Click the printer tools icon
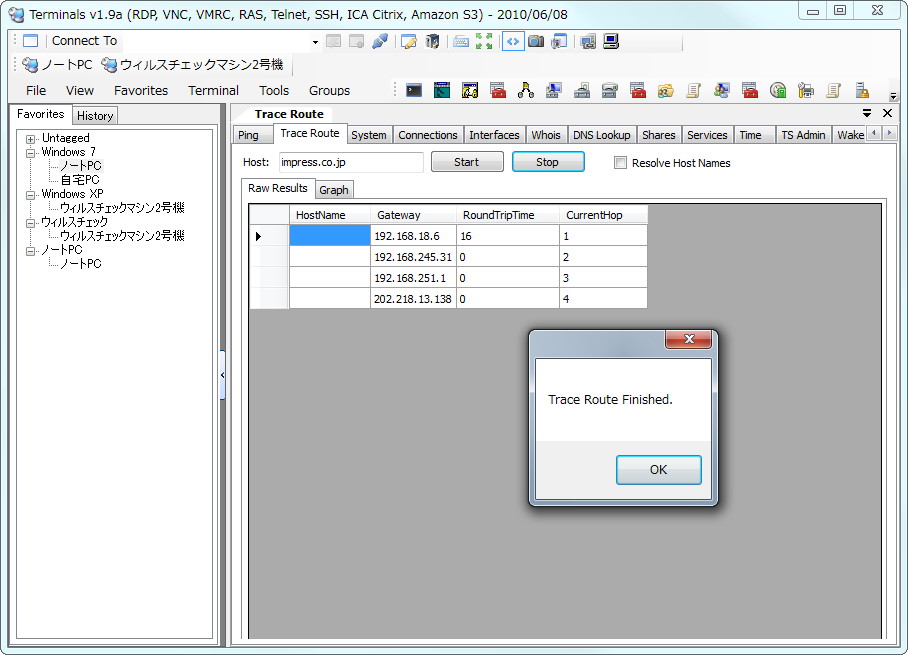This screenshot has height=655, width=908. coord(806,90)
